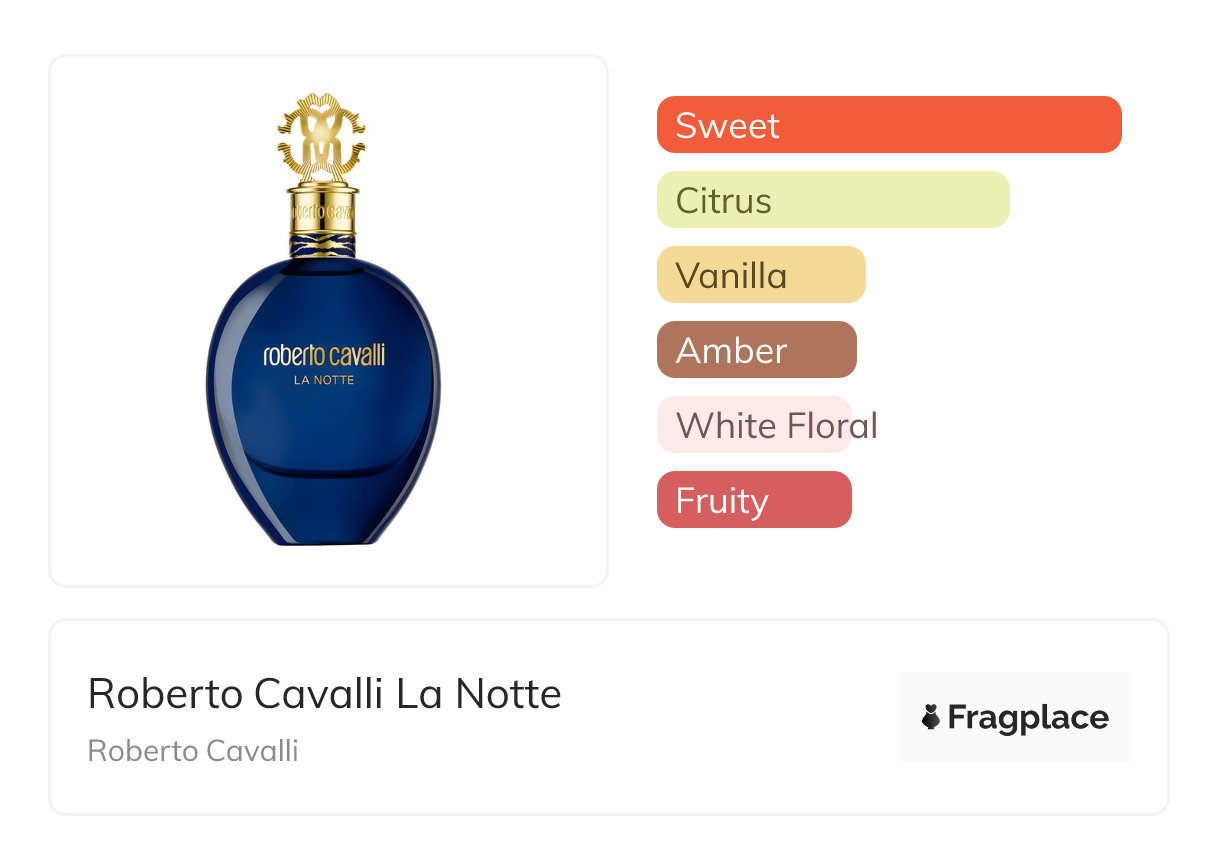The height and width of the screenshot is (864, 1218).
Task: Click 'LA NOTTE' text on the bottle
Action: (323, 380)
